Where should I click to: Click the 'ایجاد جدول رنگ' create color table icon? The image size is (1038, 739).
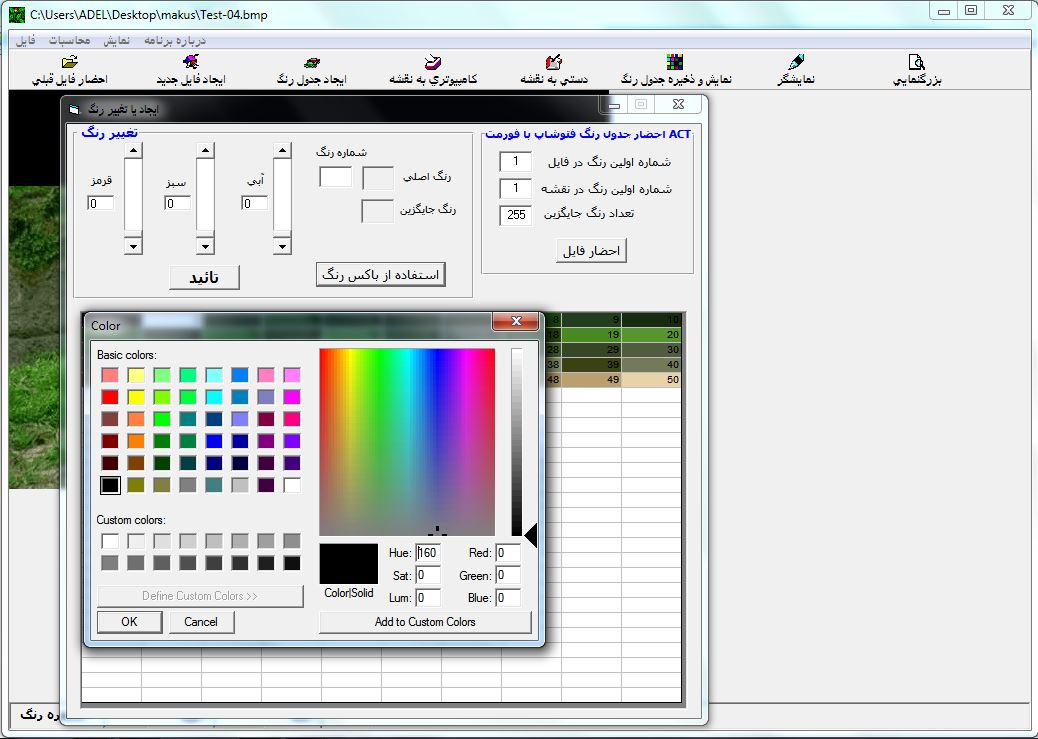pos(311,63)
